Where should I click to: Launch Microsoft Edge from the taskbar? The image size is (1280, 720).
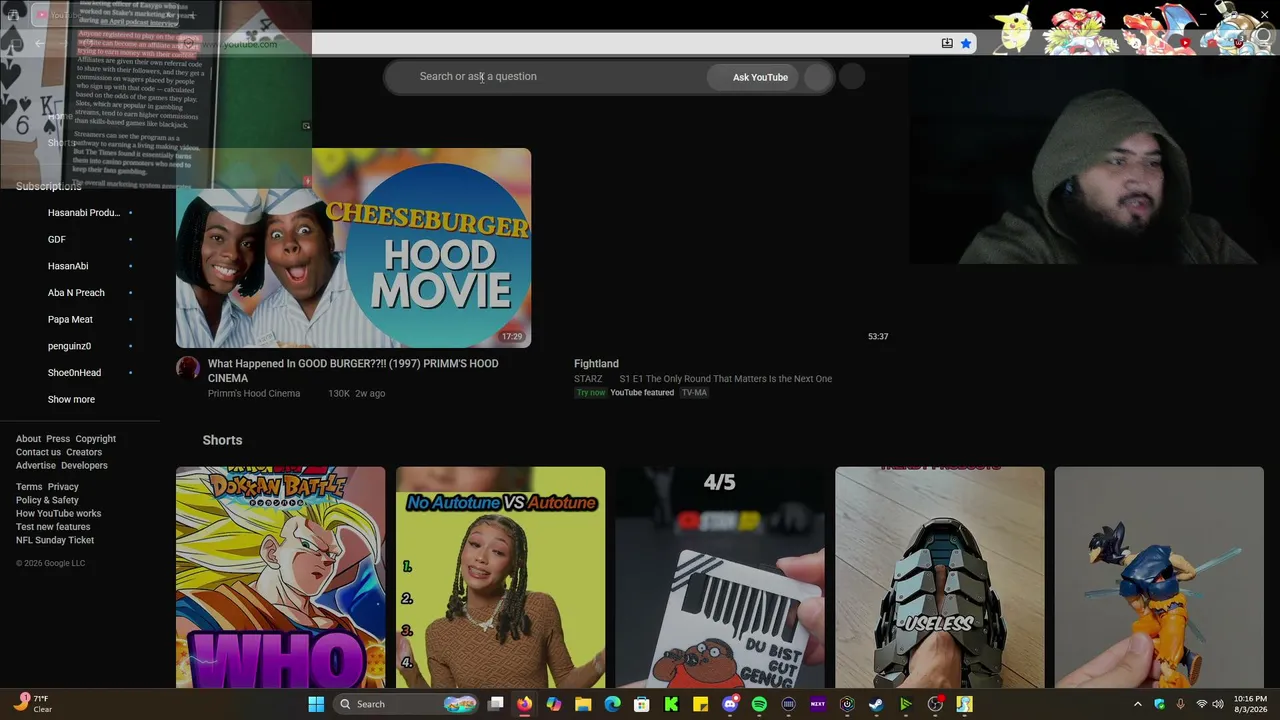(x=613, y=704)
